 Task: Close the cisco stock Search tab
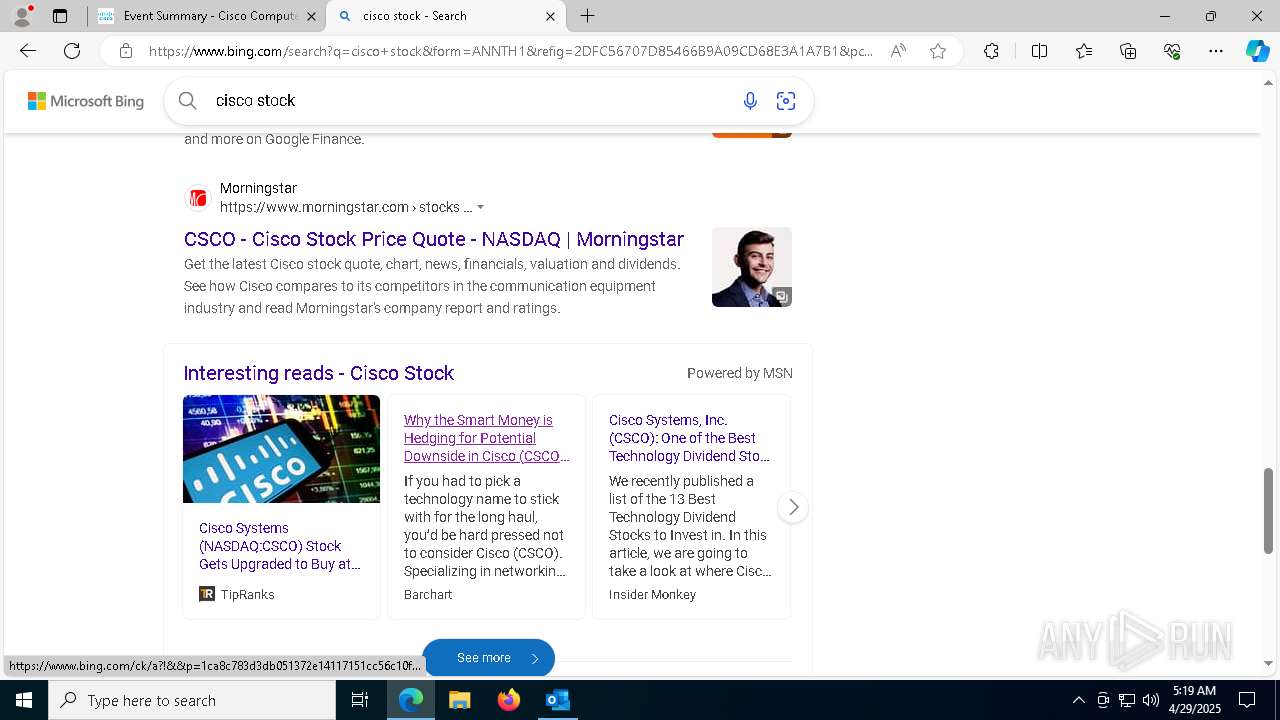550,16
